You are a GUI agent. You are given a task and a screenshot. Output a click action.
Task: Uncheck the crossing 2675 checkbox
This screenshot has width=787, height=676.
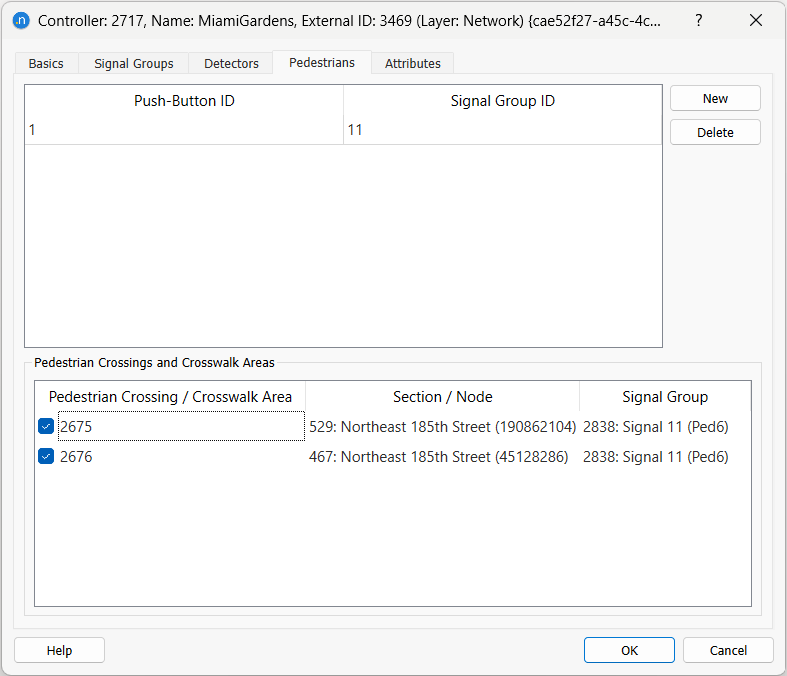pyautogui.click(x=46, y=427)
